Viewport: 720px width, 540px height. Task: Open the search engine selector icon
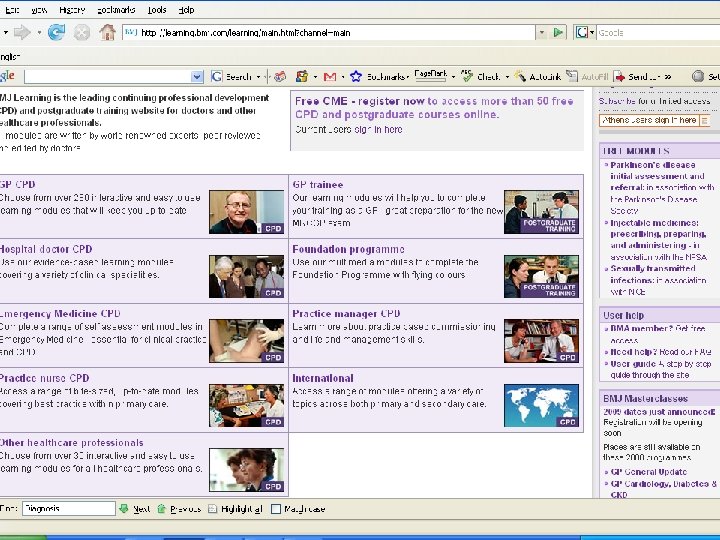click(x=585, y=33)
